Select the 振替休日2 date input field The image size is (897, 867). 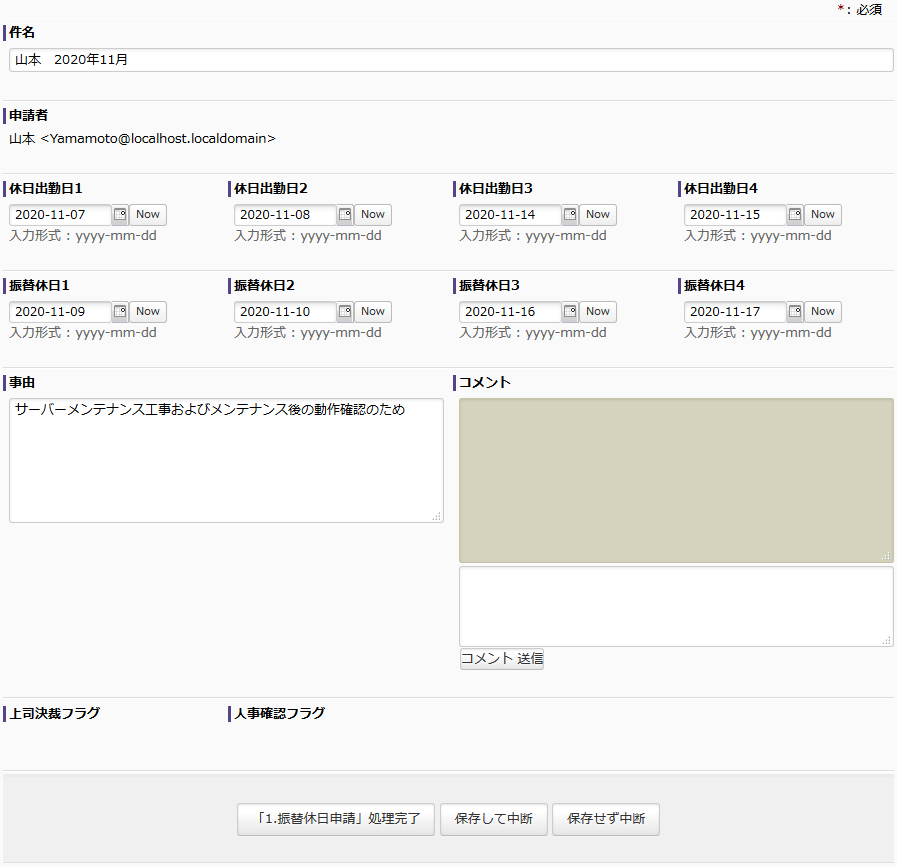285,312
